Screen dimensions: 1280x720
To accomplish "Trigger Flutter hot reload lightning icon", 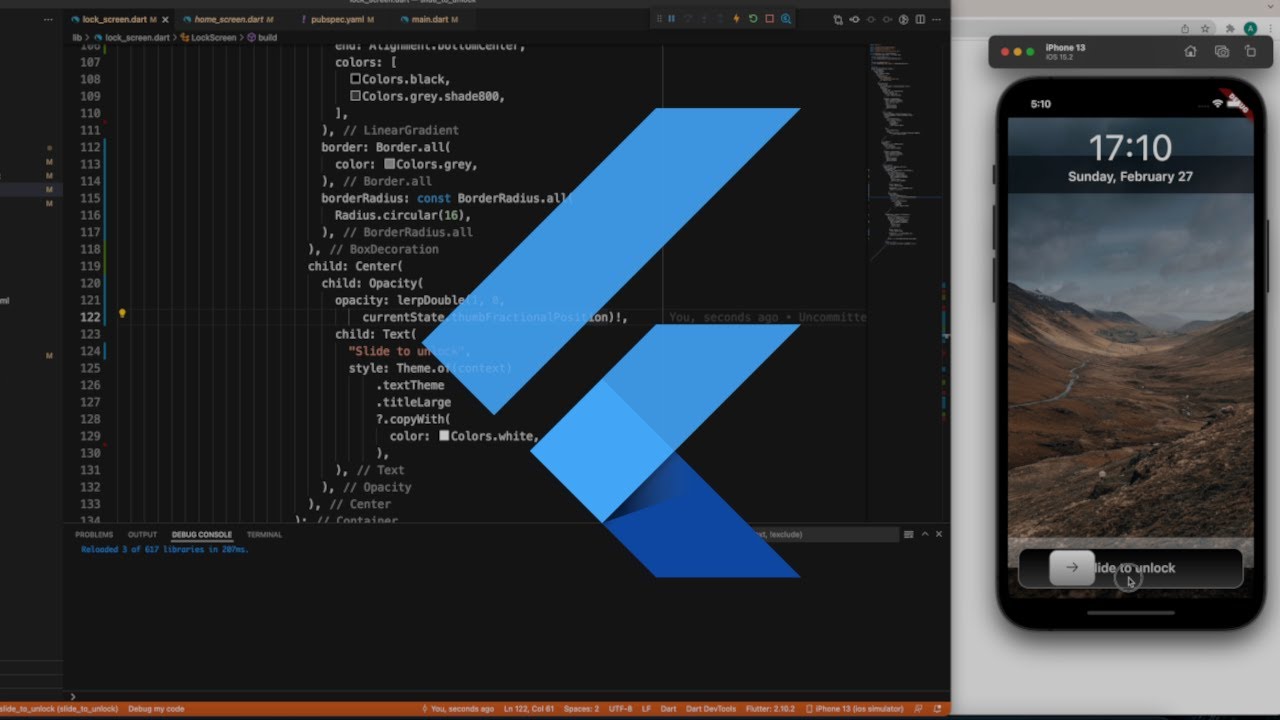I will point(737,19).
